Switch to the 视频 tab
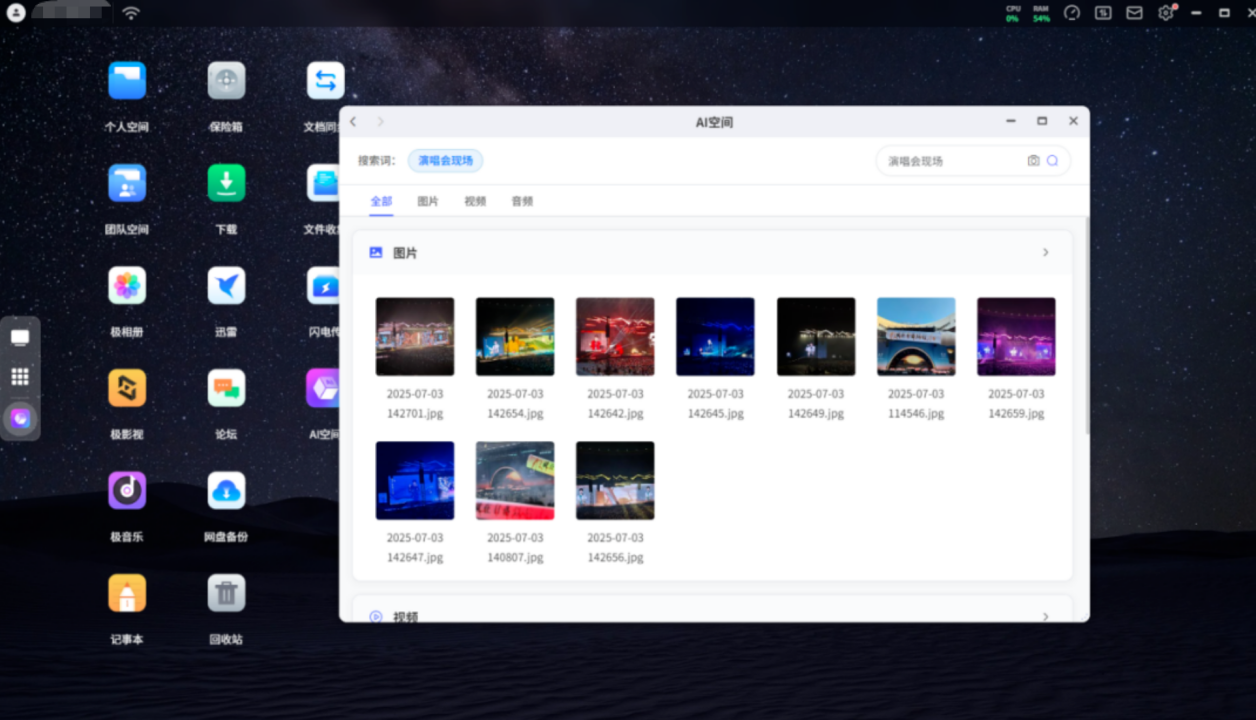The image size is (1256, 720). tap(475, 201)
